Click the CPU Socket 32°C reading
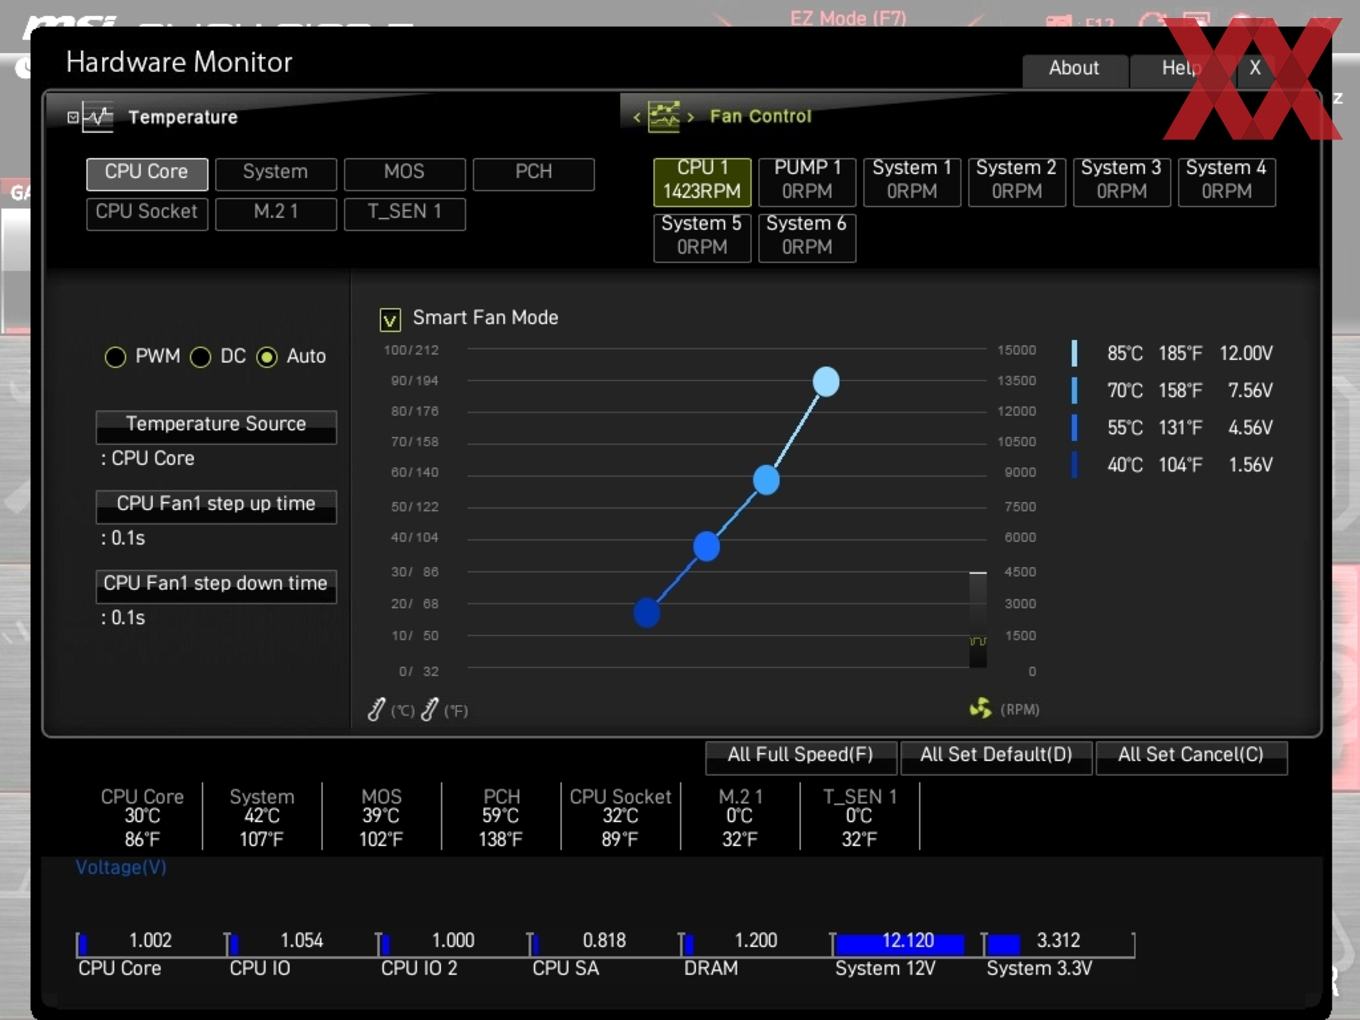The height and width of the screenshot is (1020, 1360). coord(620,818)
